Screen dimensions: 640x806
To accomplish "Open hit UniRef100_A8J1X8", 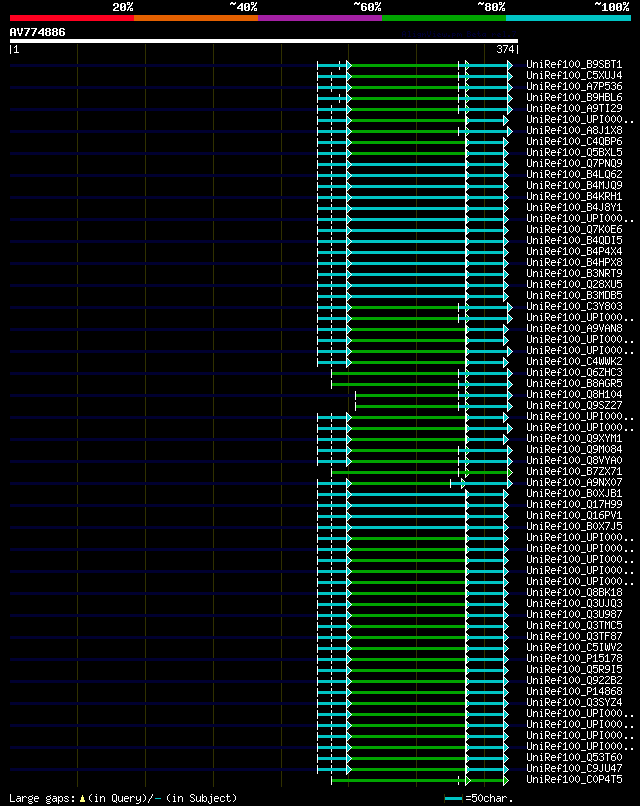I will (x=574, y=131).
